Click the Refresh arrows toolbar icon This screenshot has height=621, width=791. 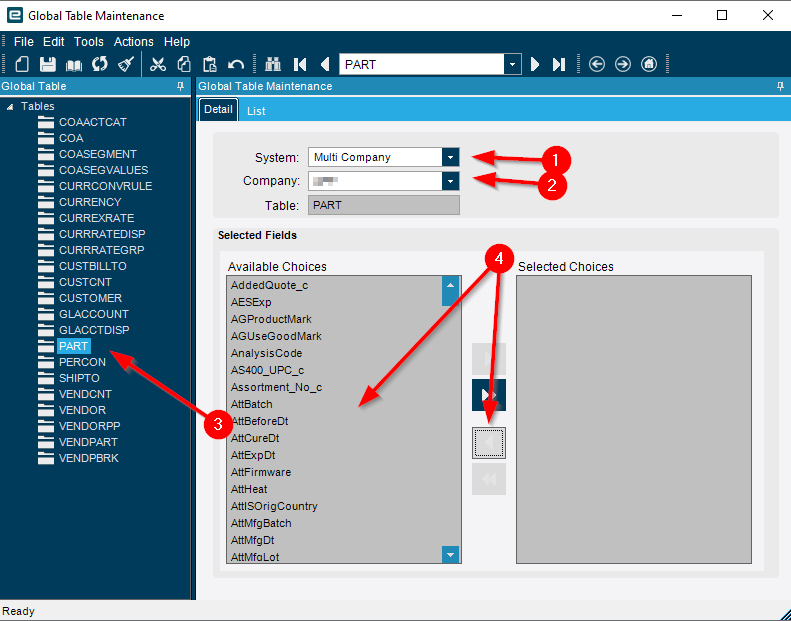99,64
